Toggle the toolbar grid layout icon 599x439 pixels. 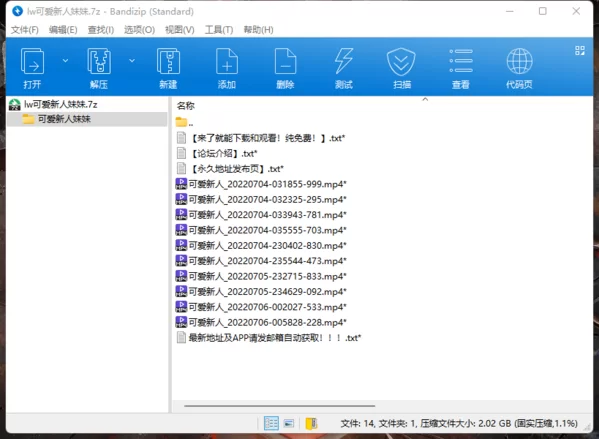click(x=580, y=50)
